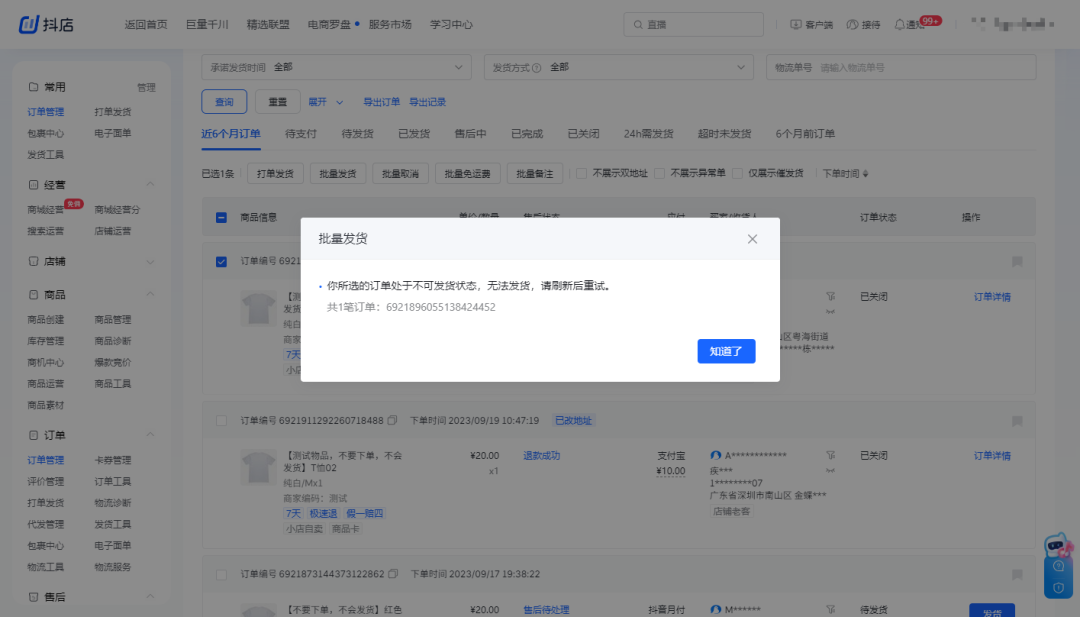Viewport: 1080px width, 617px height.
Task: Close the 批量发货 dialog
Action: coord(752,239)
